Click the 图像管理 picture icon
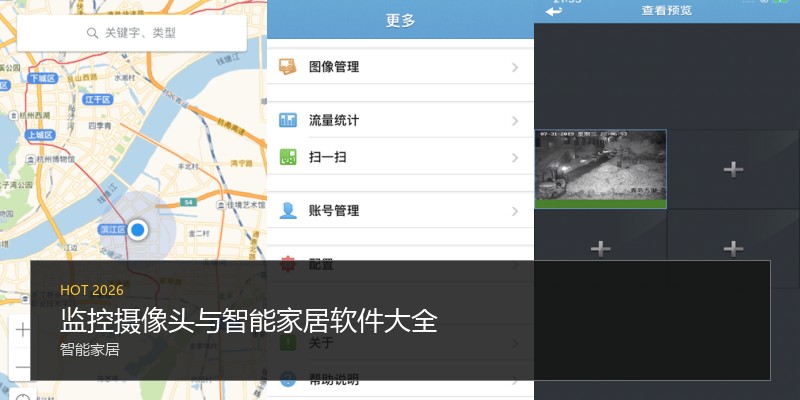The width and height of the screenshot is (800, 400). (288, 67)
